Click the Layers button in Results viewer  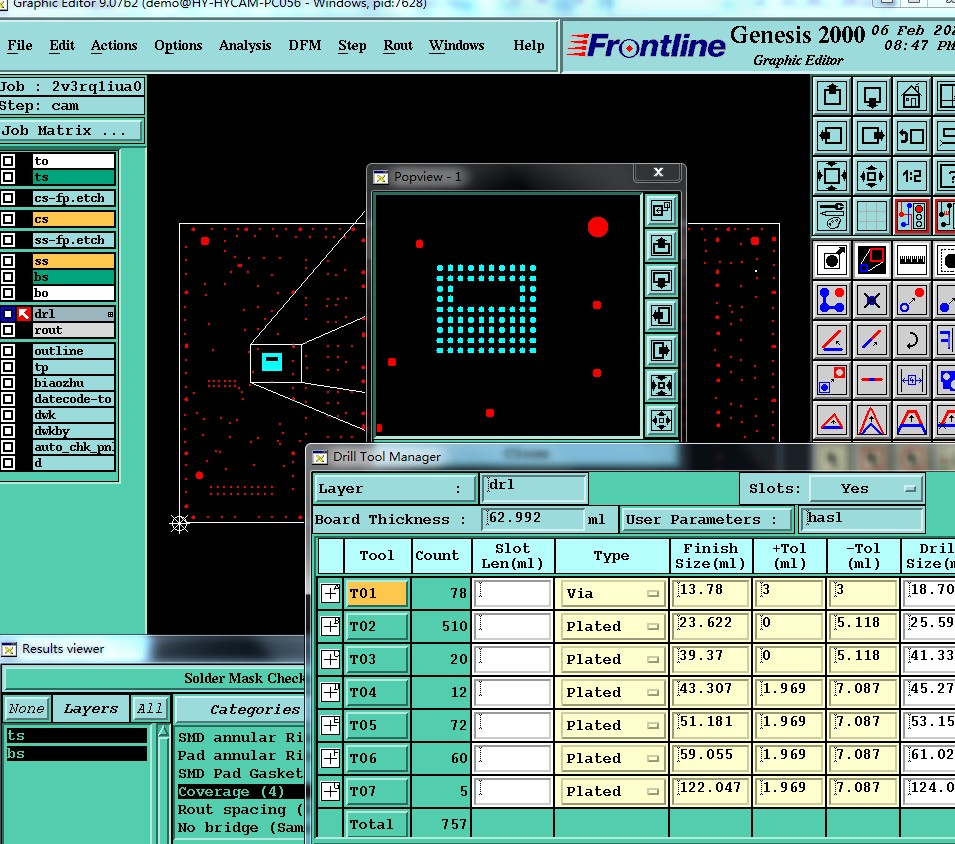tap(91, 709)
